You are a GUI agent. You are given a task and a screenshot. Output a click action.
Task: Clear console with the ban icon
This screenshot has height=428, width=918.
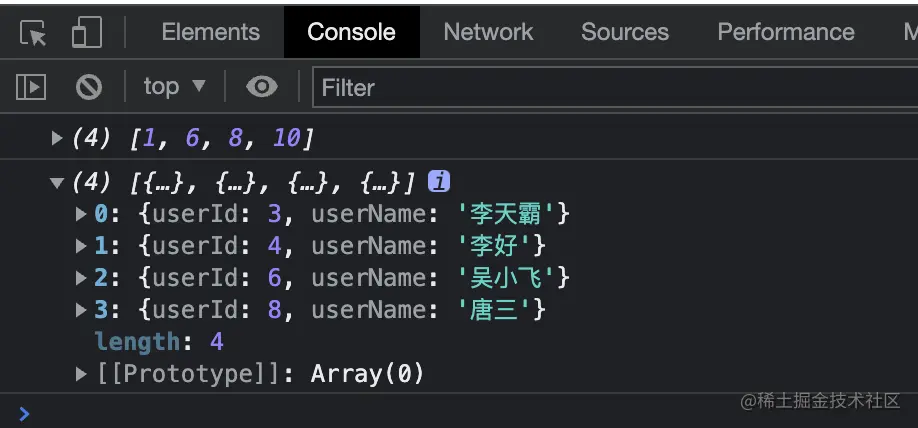coord(88,87)
